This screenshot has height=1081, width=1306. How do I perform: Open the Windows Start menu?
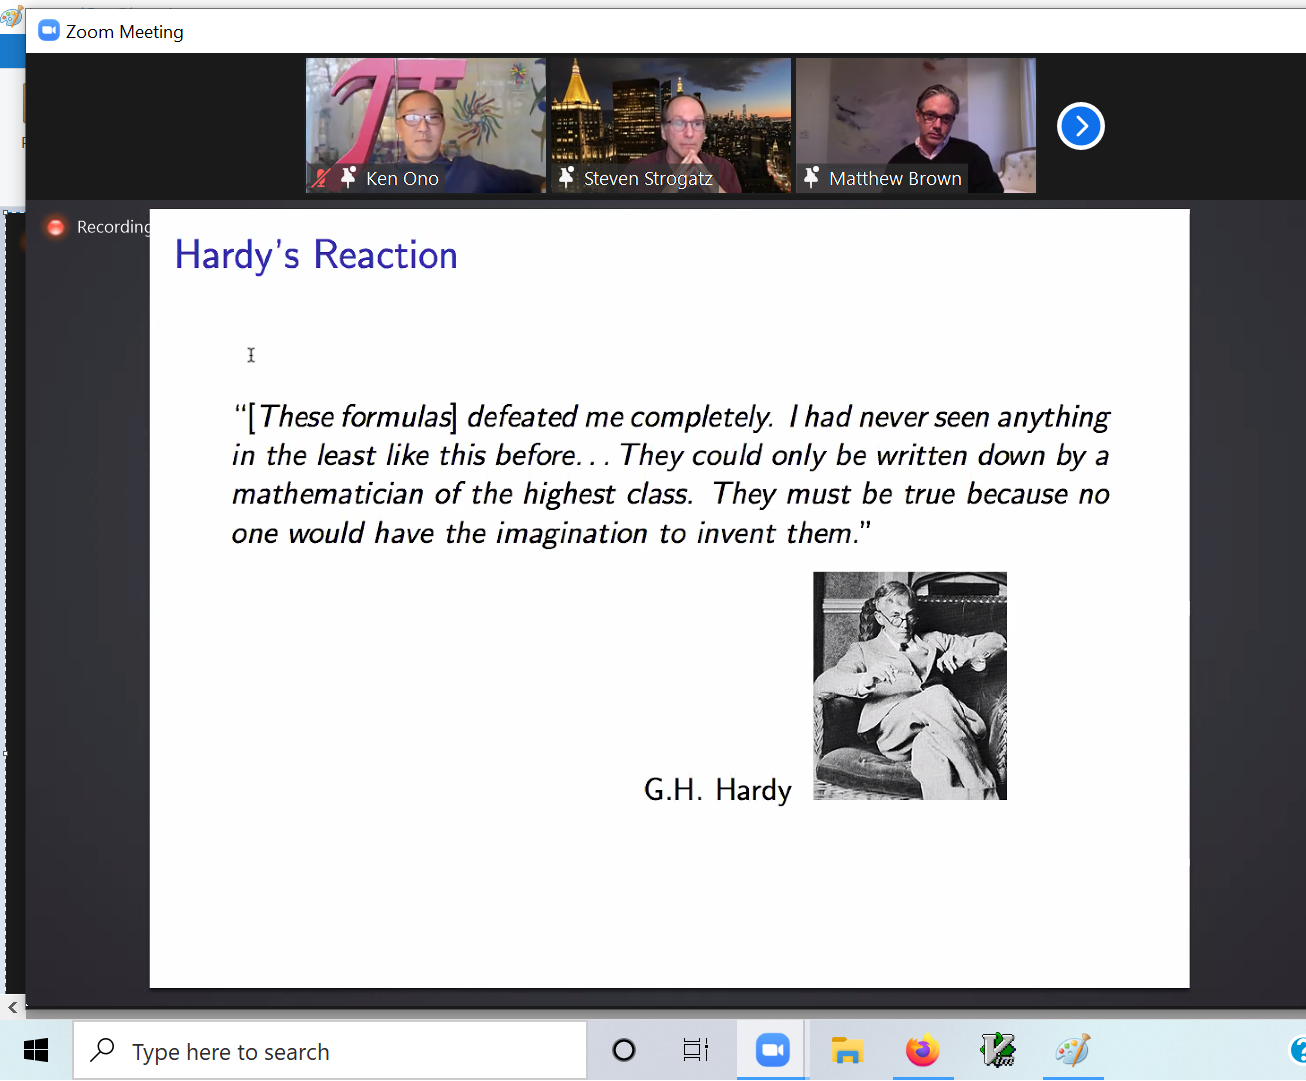(x=36, y=1050)
